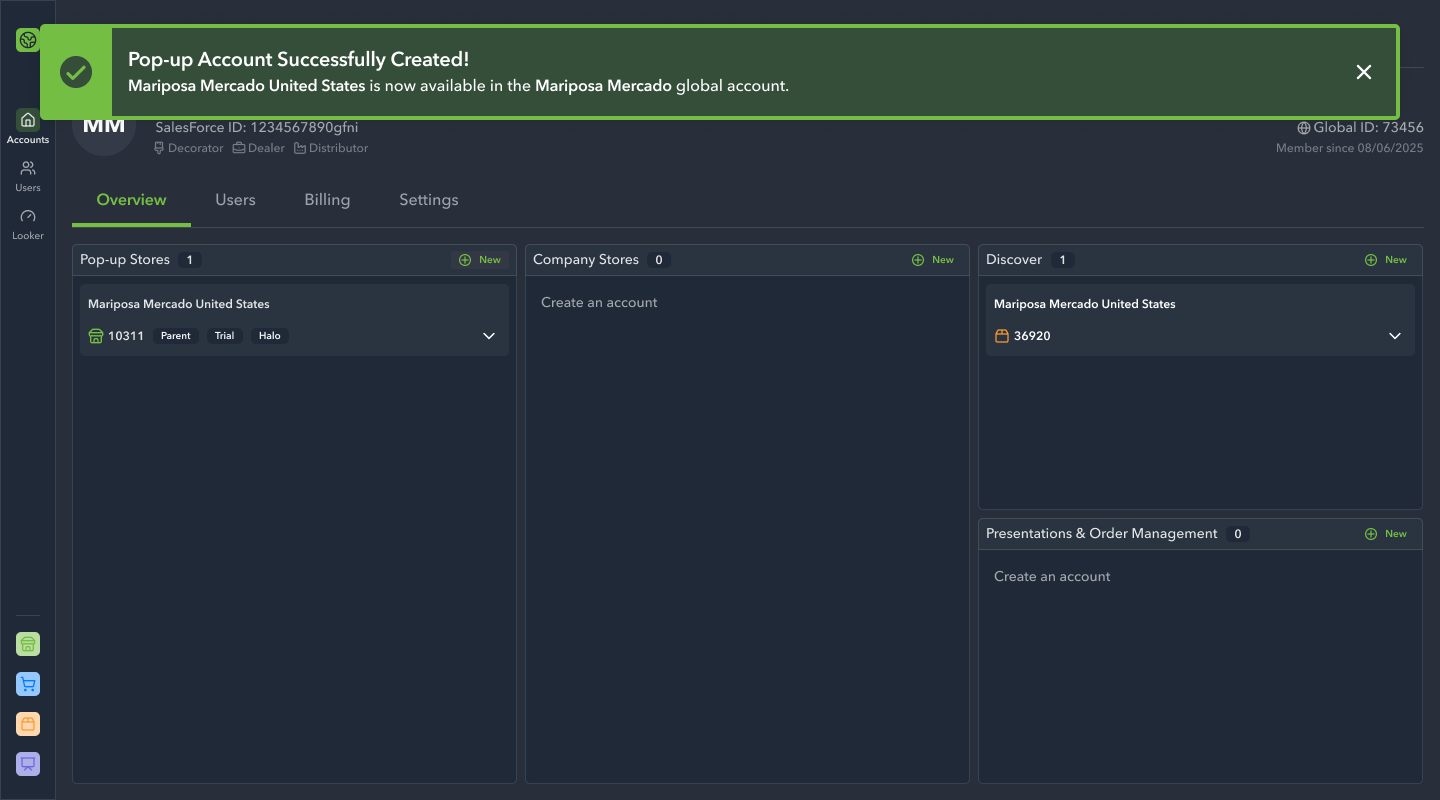Create a new Company Store
Screen dimensions: 1440x800
coord(933,260)
